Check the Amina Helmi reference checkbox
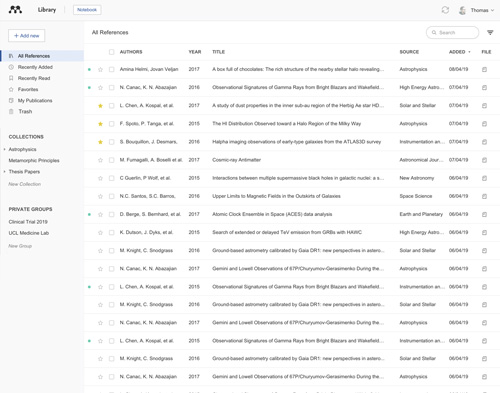The width and height of the screenshot is (500, 393). pyautogui.click(x=111, y=69)
